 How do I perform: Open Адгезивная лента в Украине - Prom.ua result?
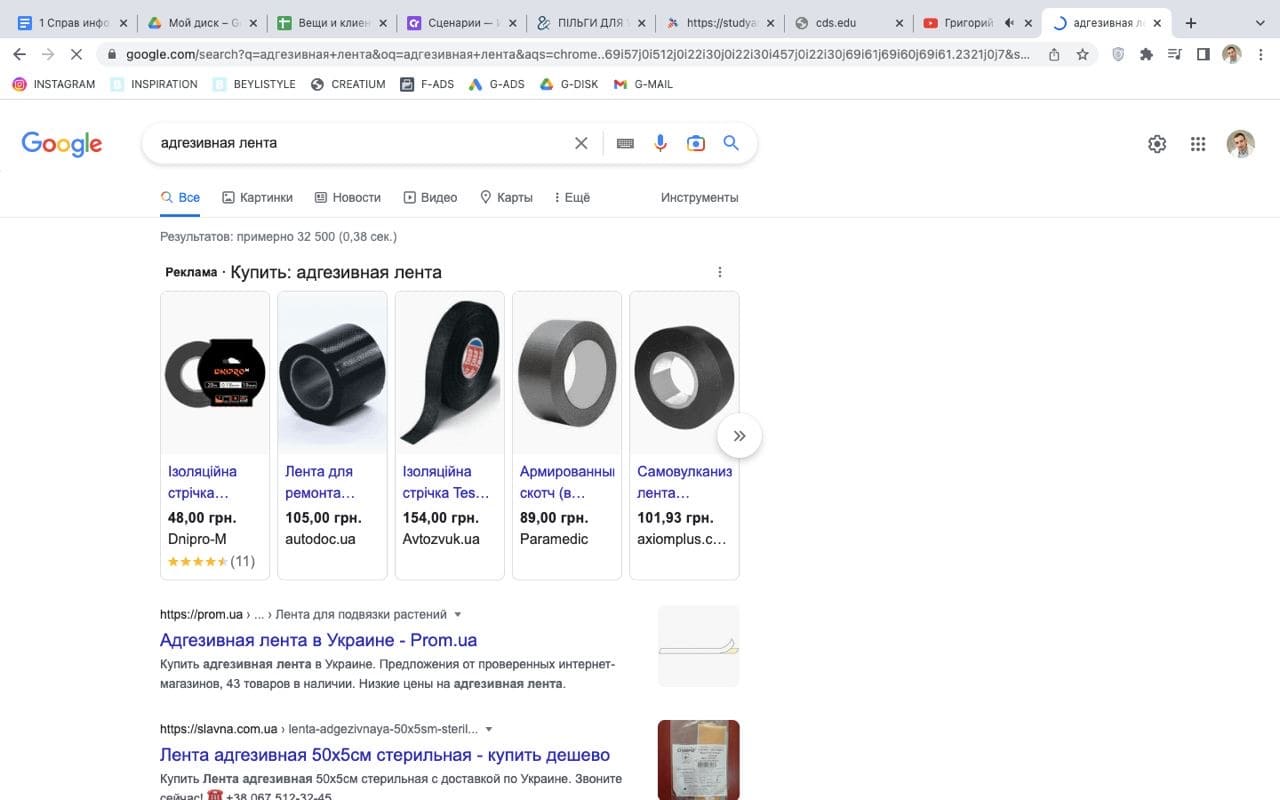coord(318,640)
